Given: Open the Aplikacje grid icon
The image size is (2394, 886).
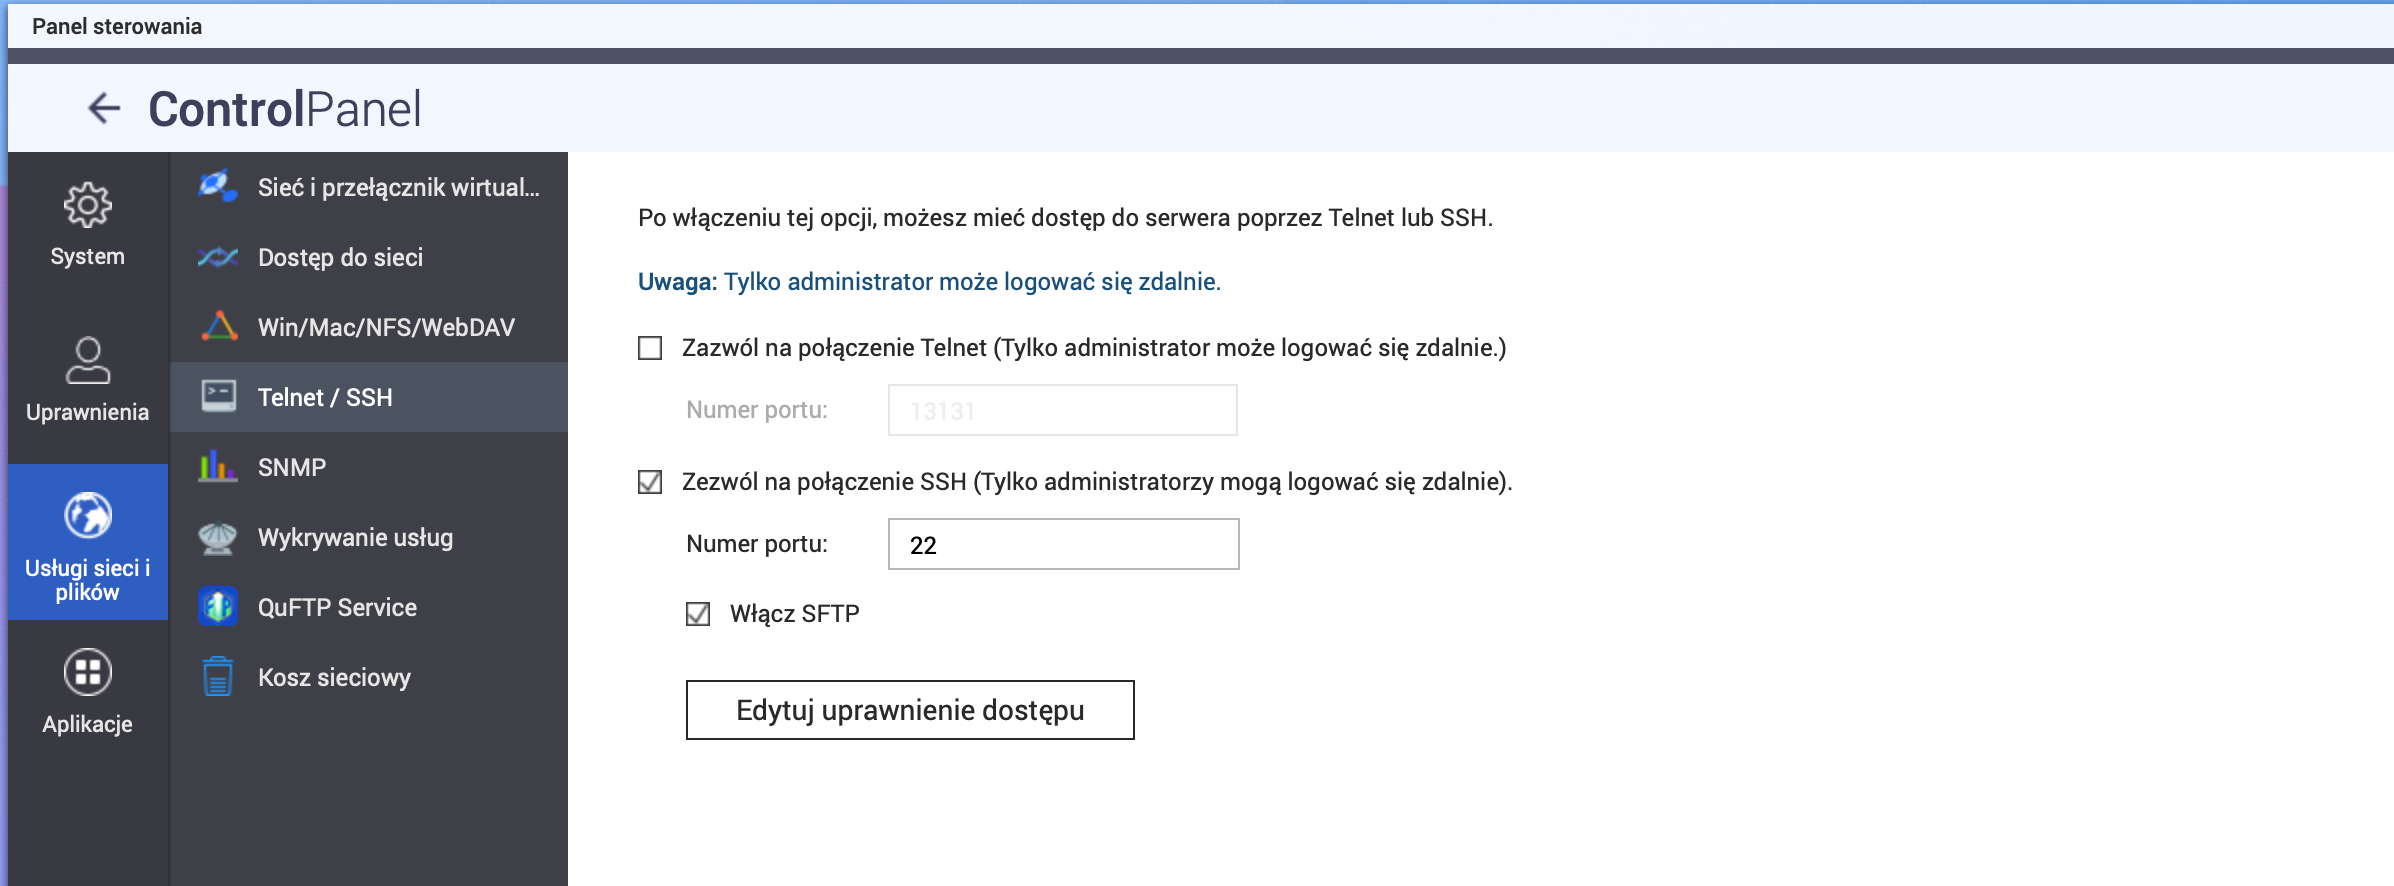Looking at the screenshot, I should 88,672.
